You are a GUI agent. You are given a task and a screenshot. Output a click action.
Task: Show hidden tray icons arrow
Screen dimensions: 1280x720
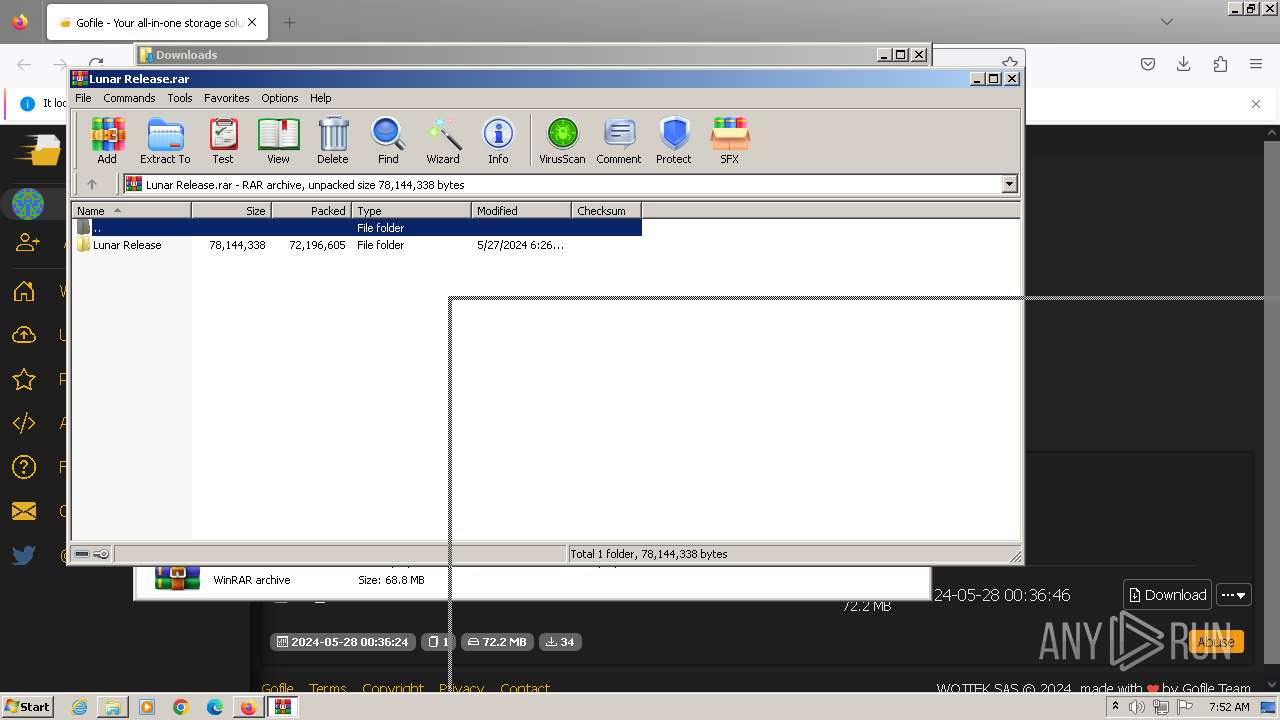click(x=1116, y=707)
